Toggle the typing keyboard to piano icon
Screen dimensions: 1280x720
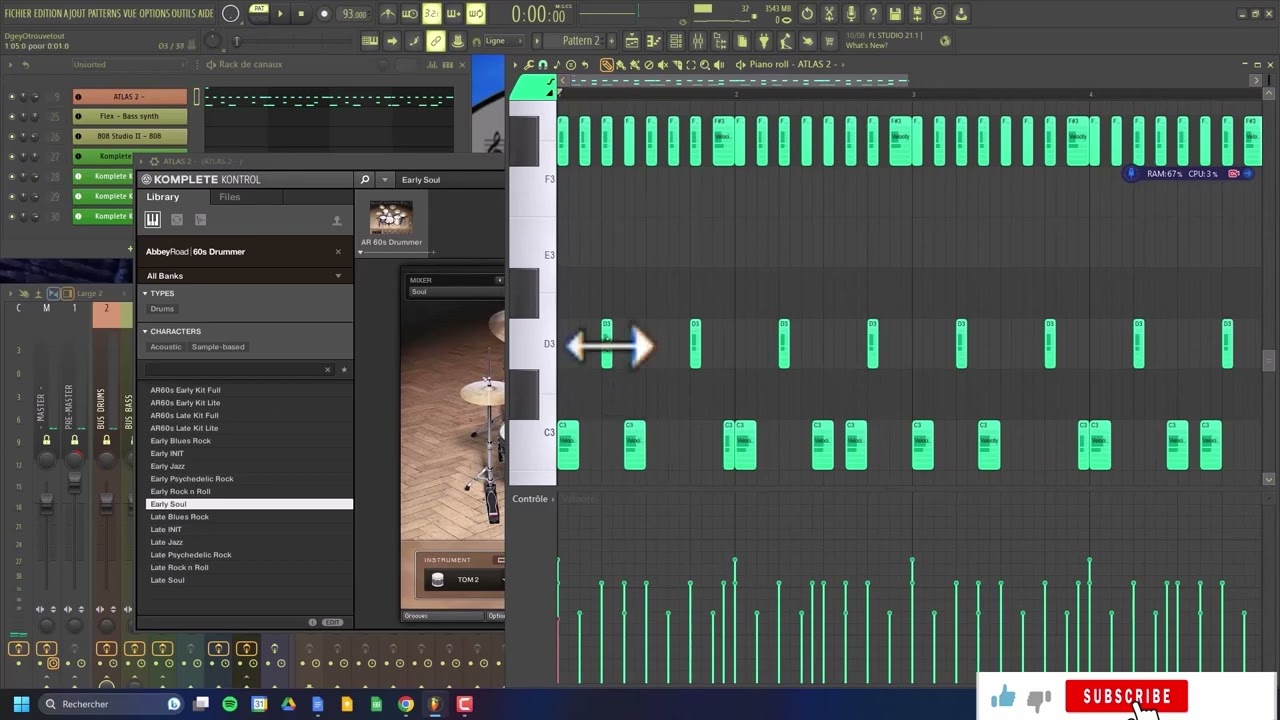370,41
